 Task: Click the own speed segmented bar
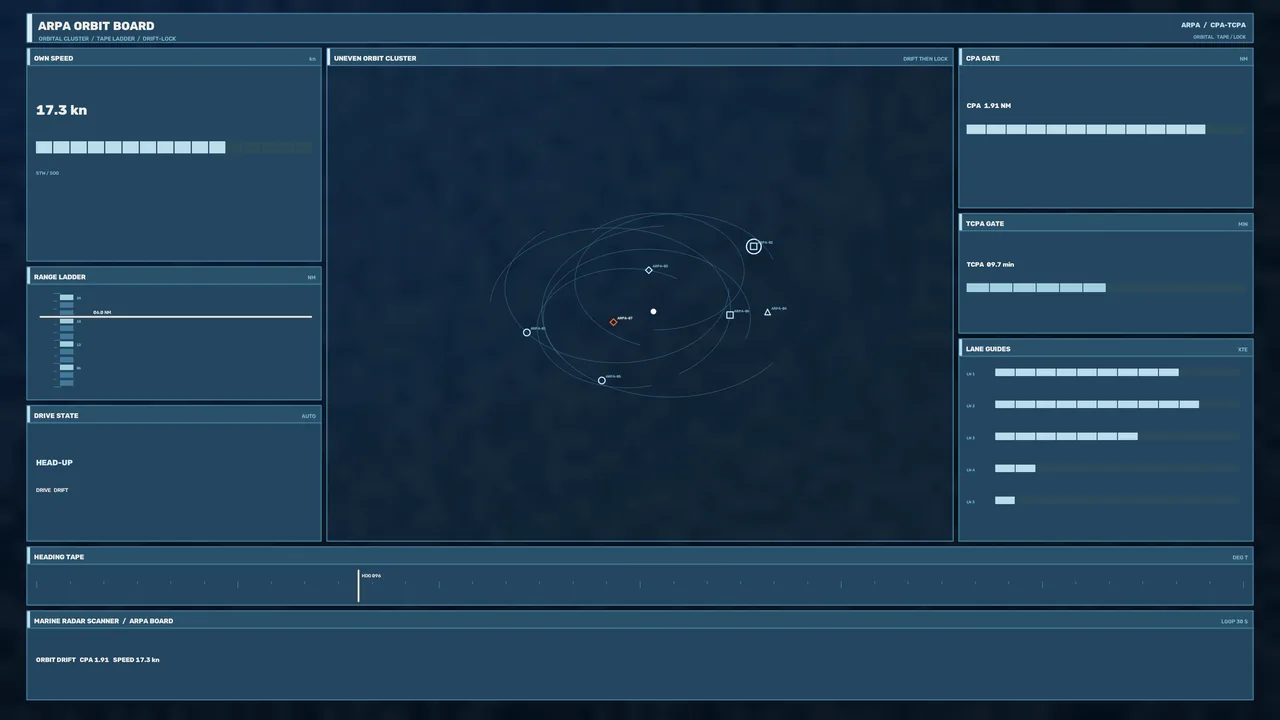coord(174,147)
